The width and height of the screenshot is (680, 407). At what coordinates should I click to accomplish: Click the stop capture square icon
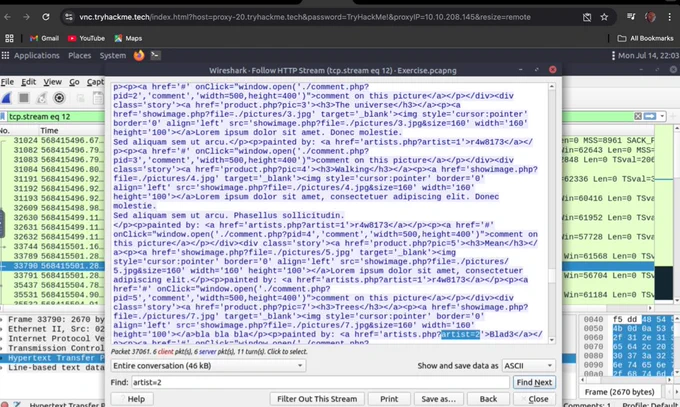point(24,98)
